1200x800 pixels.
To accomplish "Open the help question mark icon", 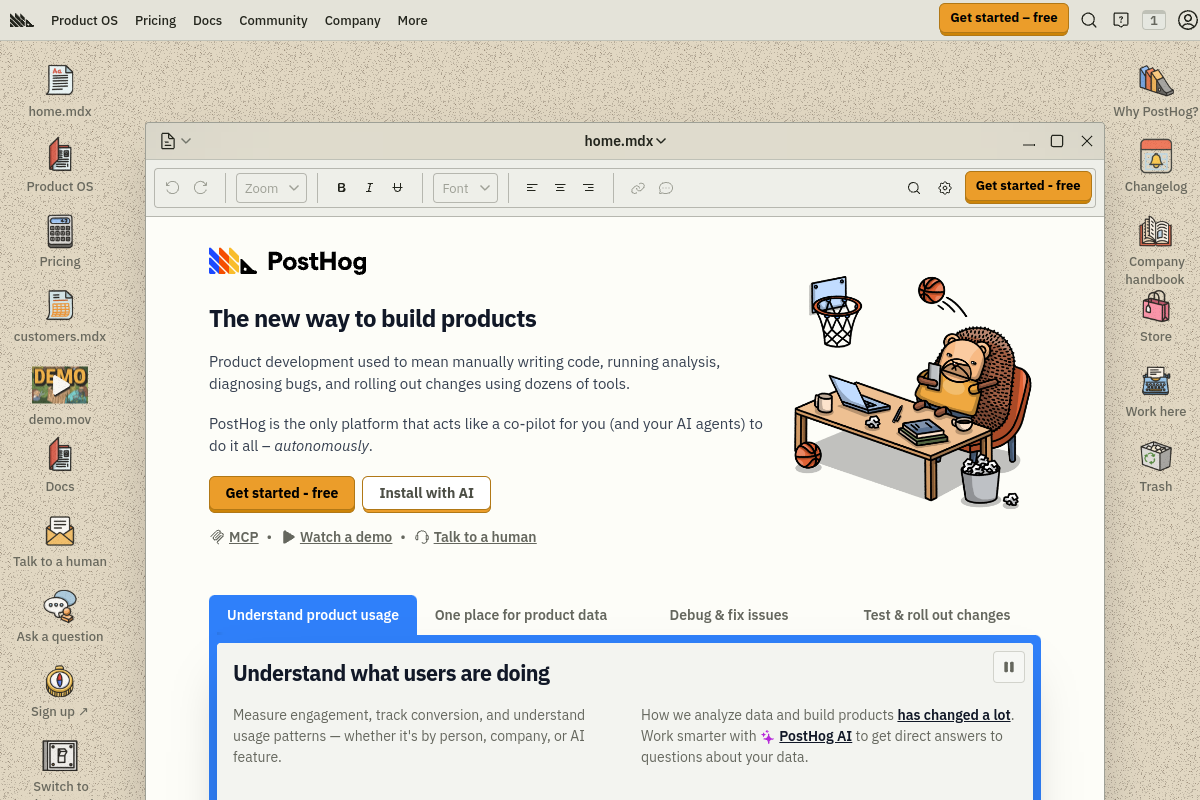I will [x=1121, y=19].
